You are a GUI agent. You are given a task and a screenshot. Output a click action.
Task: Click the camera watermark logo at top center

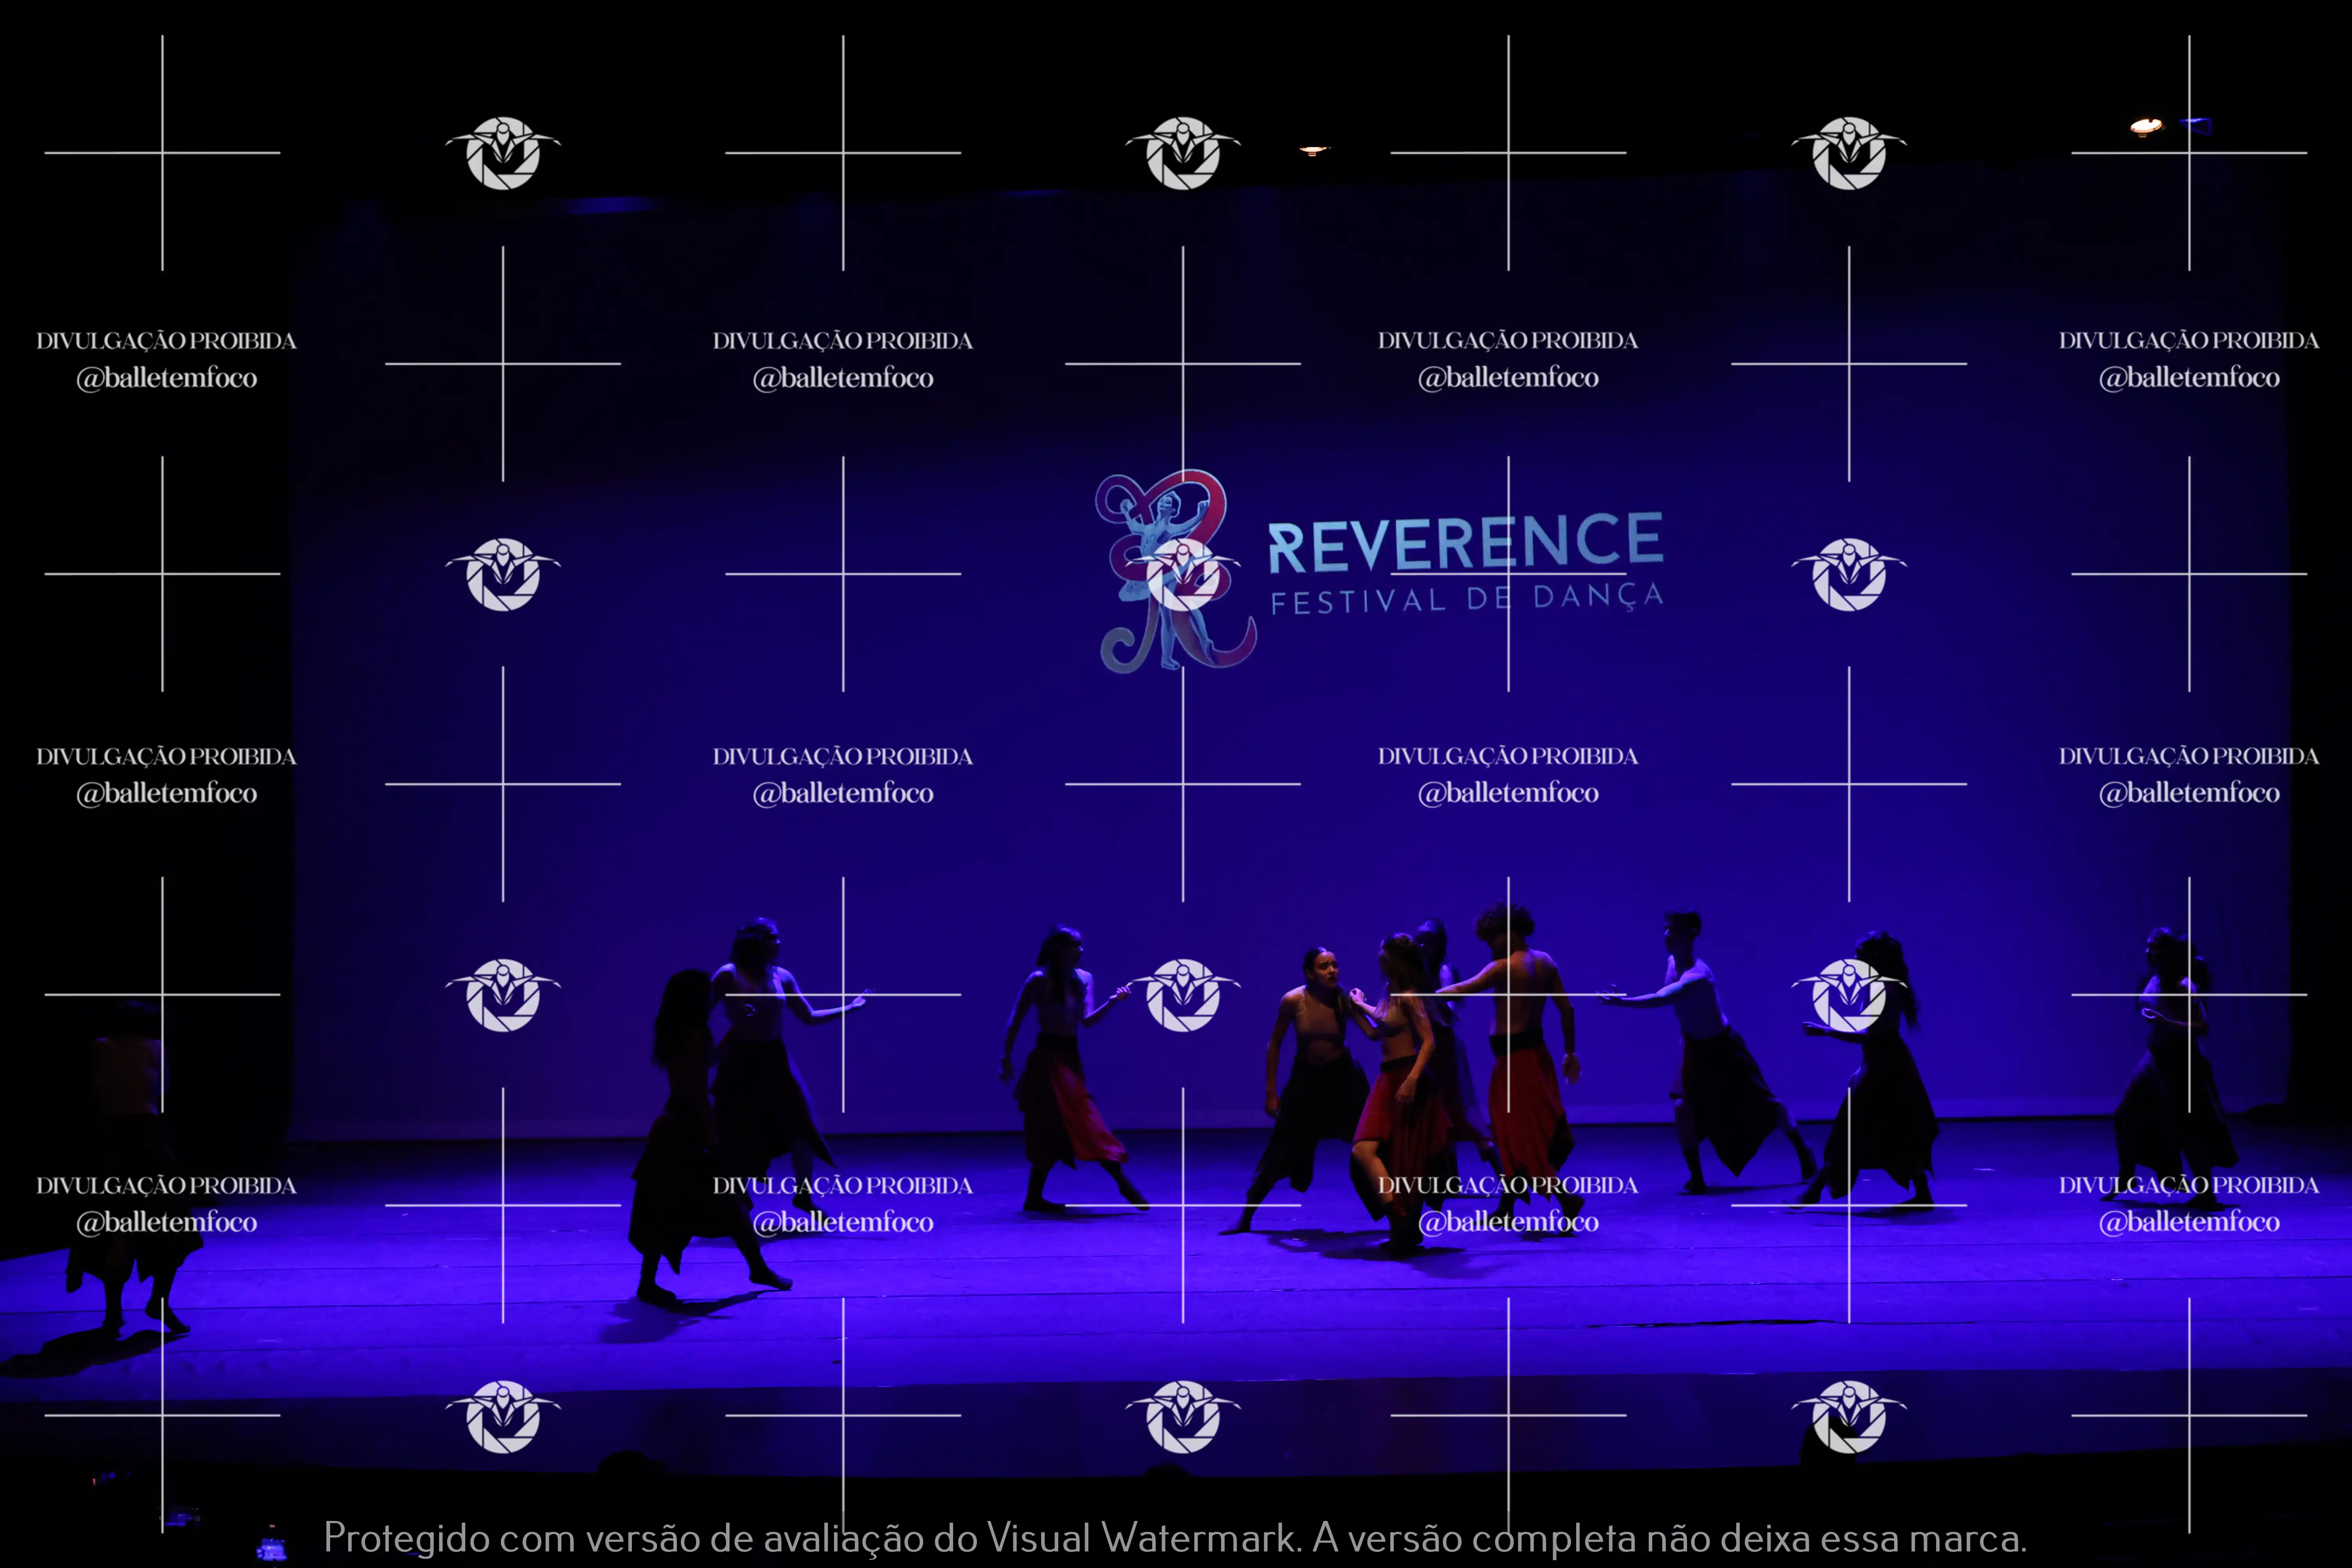(x=1183, y=153)
